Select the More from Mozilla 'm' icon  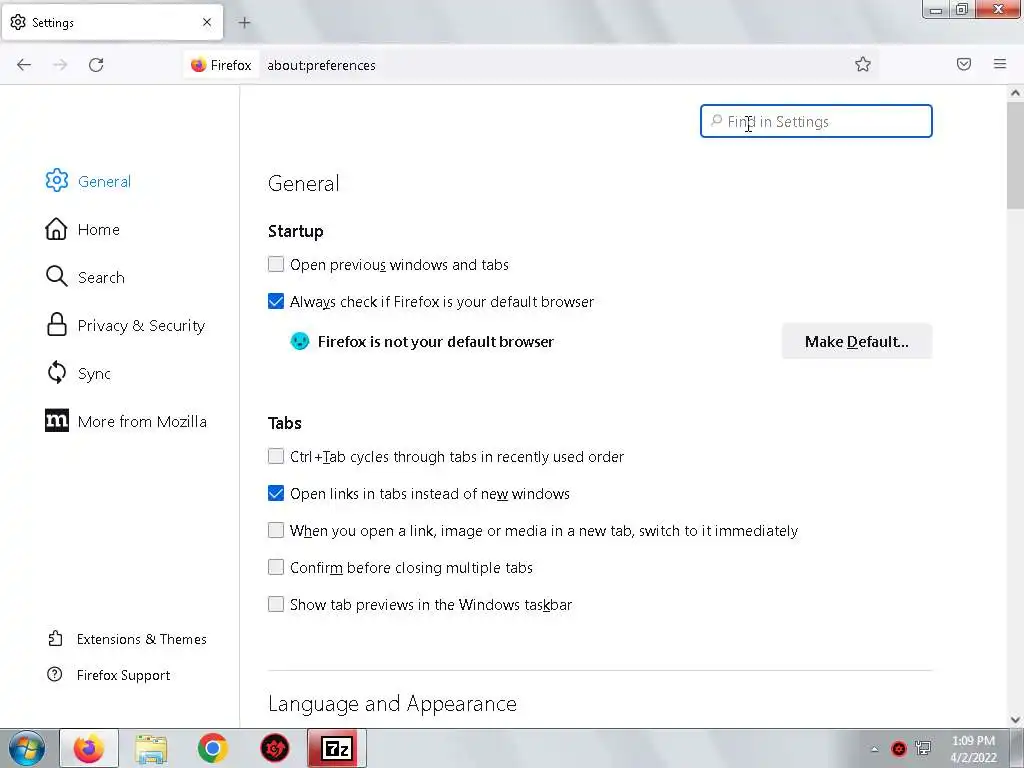tap(57, 421)
